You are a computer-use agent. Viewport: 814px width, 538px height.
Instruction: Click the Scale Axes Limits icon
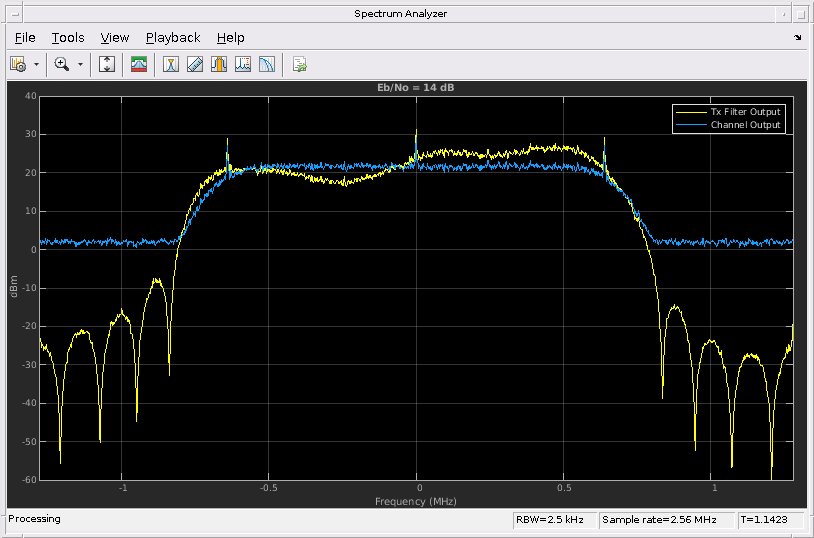point(108,64)
